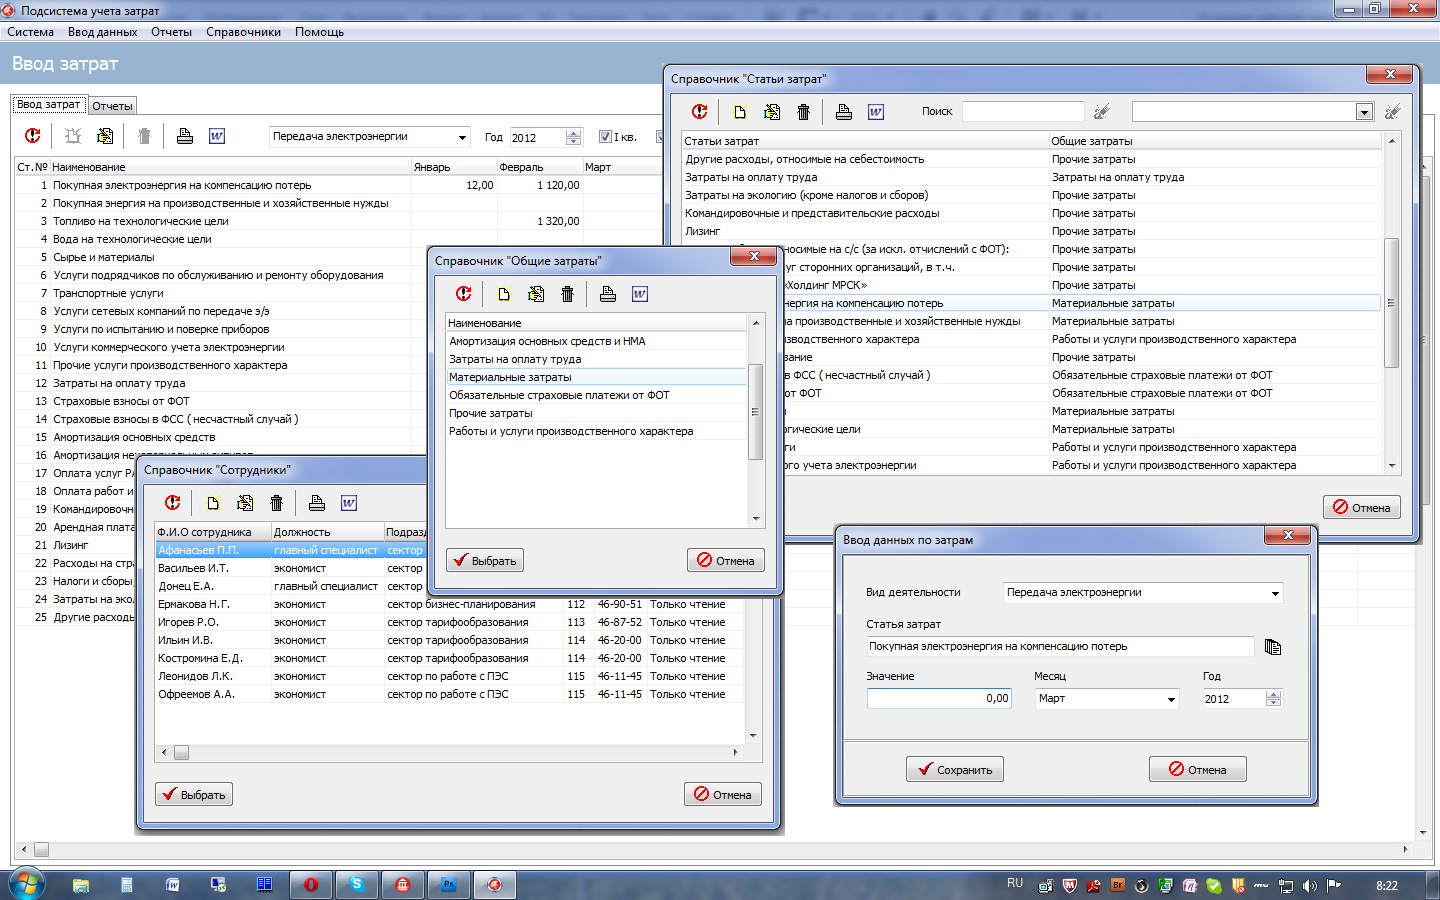
Task: Click the Поиск search field
Action: point(1022,112)
